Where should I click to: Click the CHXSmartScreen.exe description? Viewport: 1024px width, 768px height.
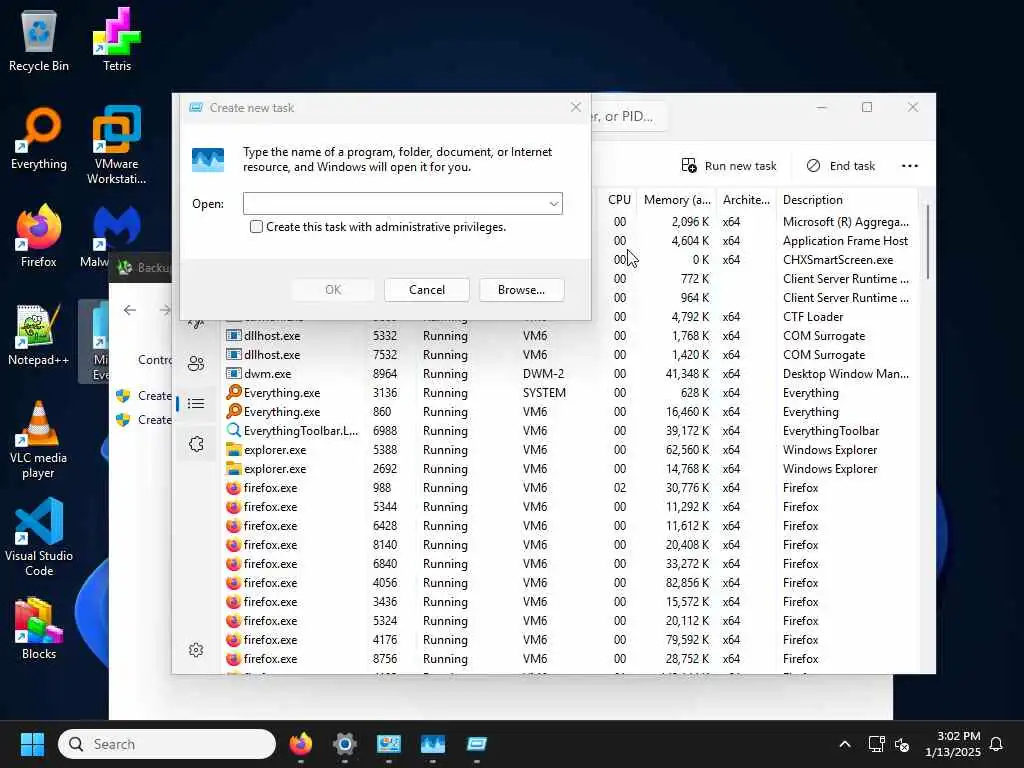point(838,260)
